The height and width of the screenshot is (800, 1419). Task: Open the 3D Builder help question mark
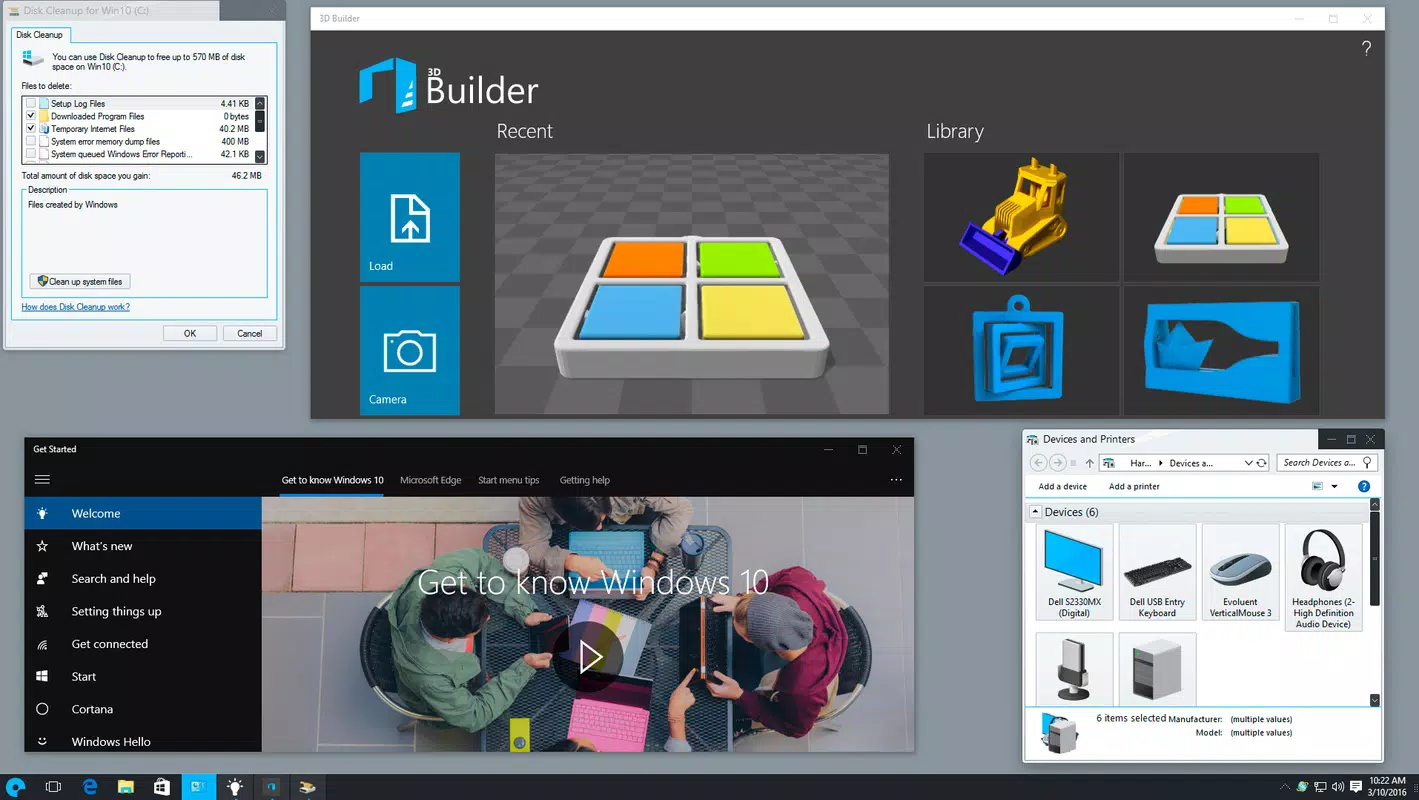1366,48
